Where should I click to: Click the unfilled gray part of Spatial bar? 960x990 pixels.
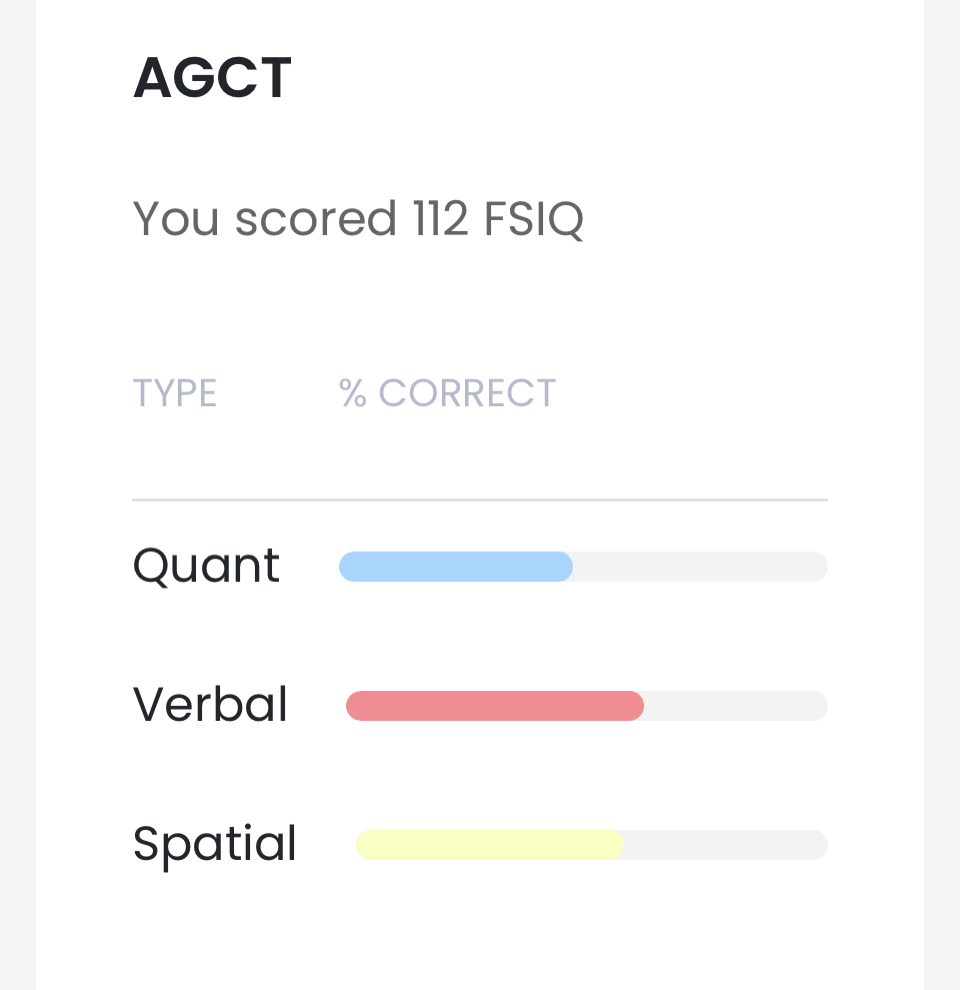(x=725, y=845)
